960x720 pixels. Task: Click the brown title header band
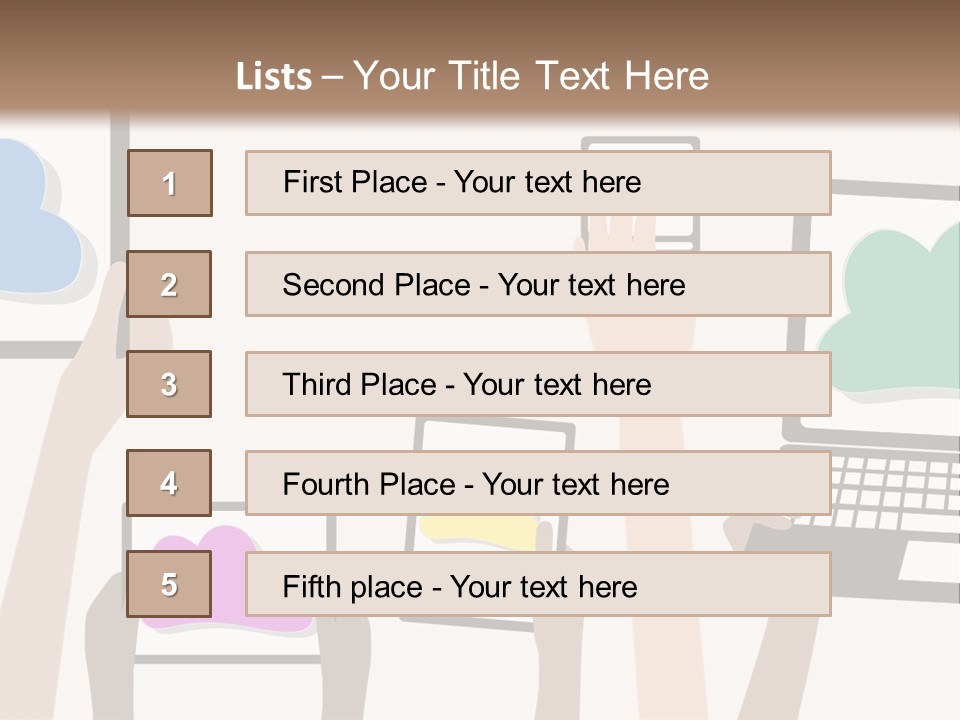click(x=480, y=30)
